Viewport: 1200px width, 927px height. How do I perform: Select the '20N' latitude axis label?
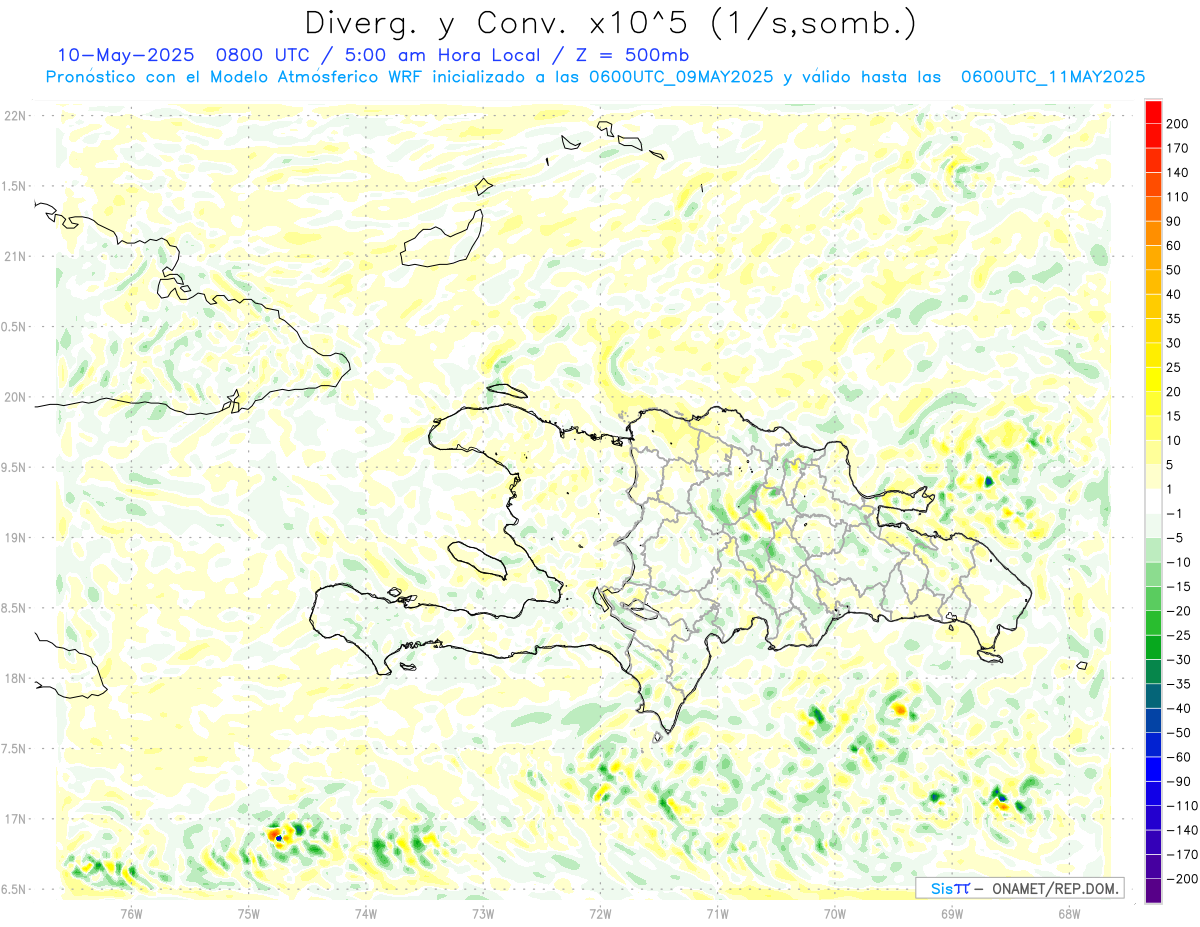pyautogui.click(x=14, y=398)
